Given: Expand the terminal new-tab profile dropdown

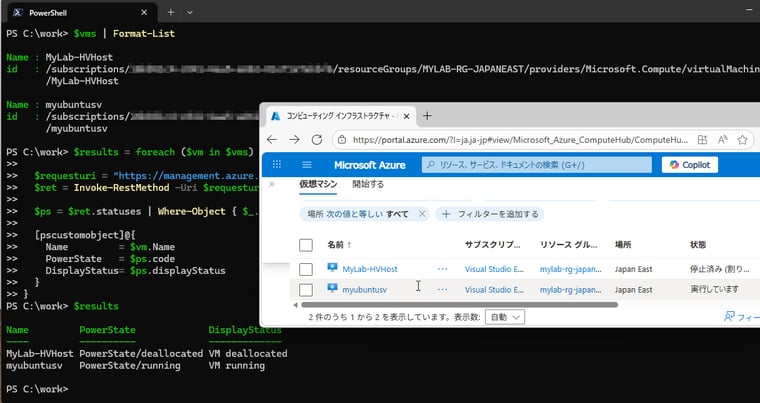Looking at the screenshot, I should tap(190, 13).
